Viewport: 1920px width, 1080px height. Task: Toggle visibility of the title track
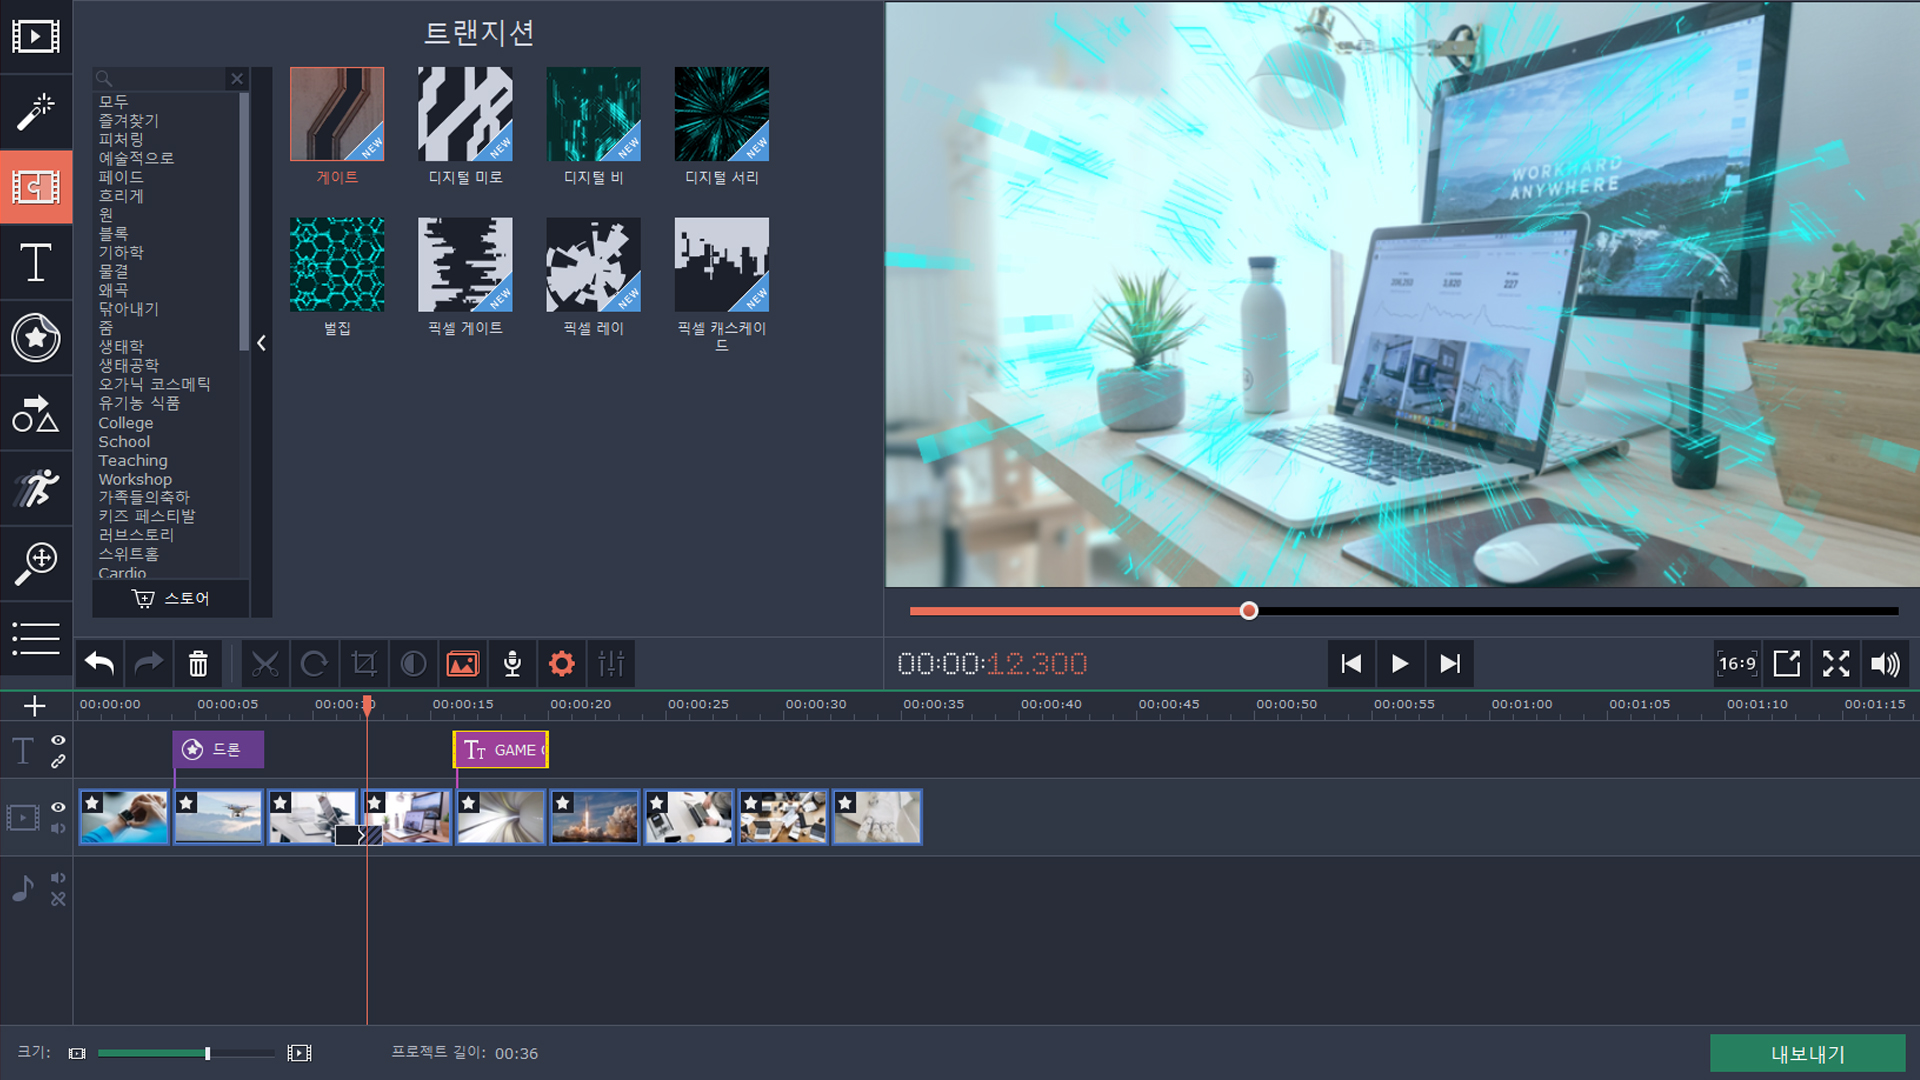point(58,740)
